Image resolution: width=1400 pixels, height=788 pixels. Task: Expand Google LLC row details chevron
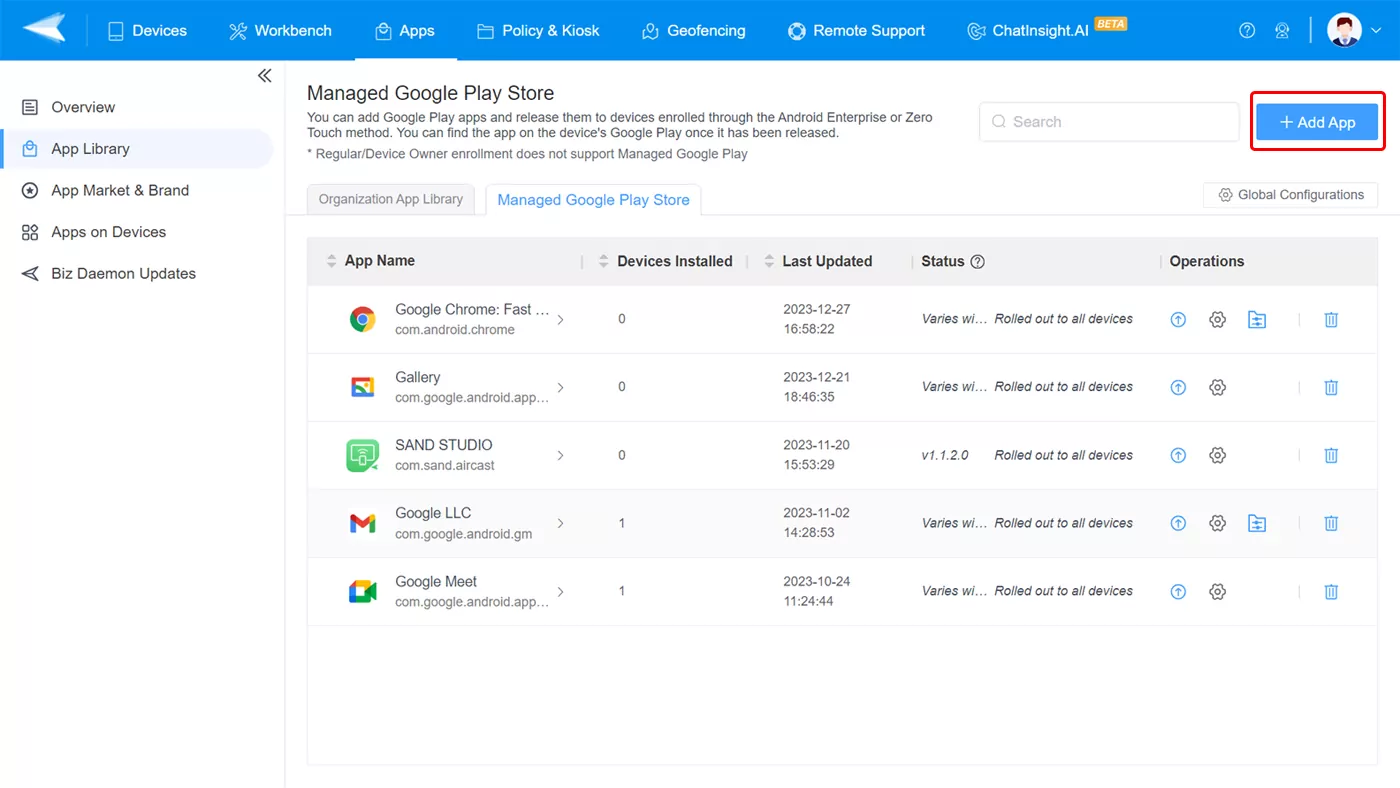(x=560, y=523)
